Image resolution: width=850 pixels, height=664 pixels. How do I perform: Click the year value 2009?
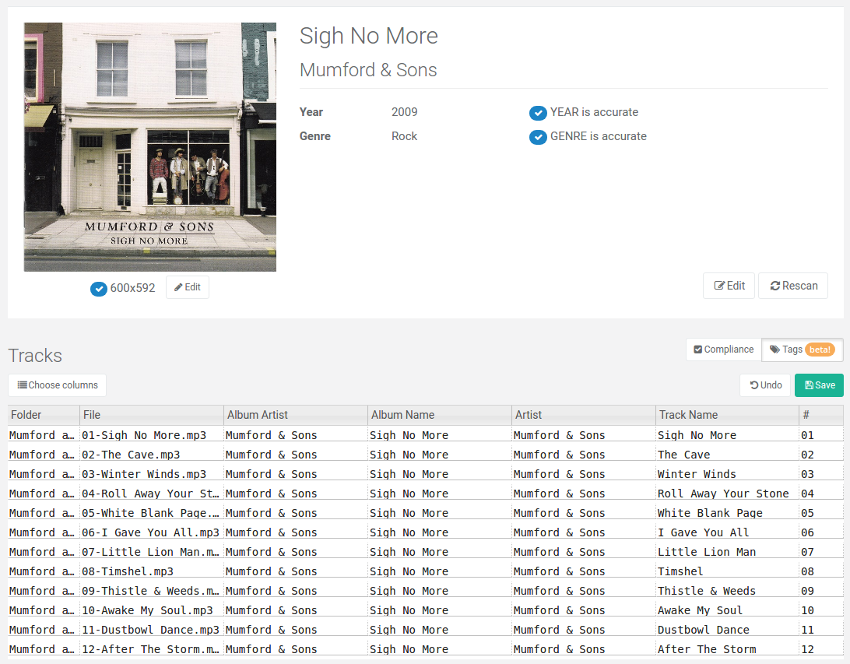point(404,112)
